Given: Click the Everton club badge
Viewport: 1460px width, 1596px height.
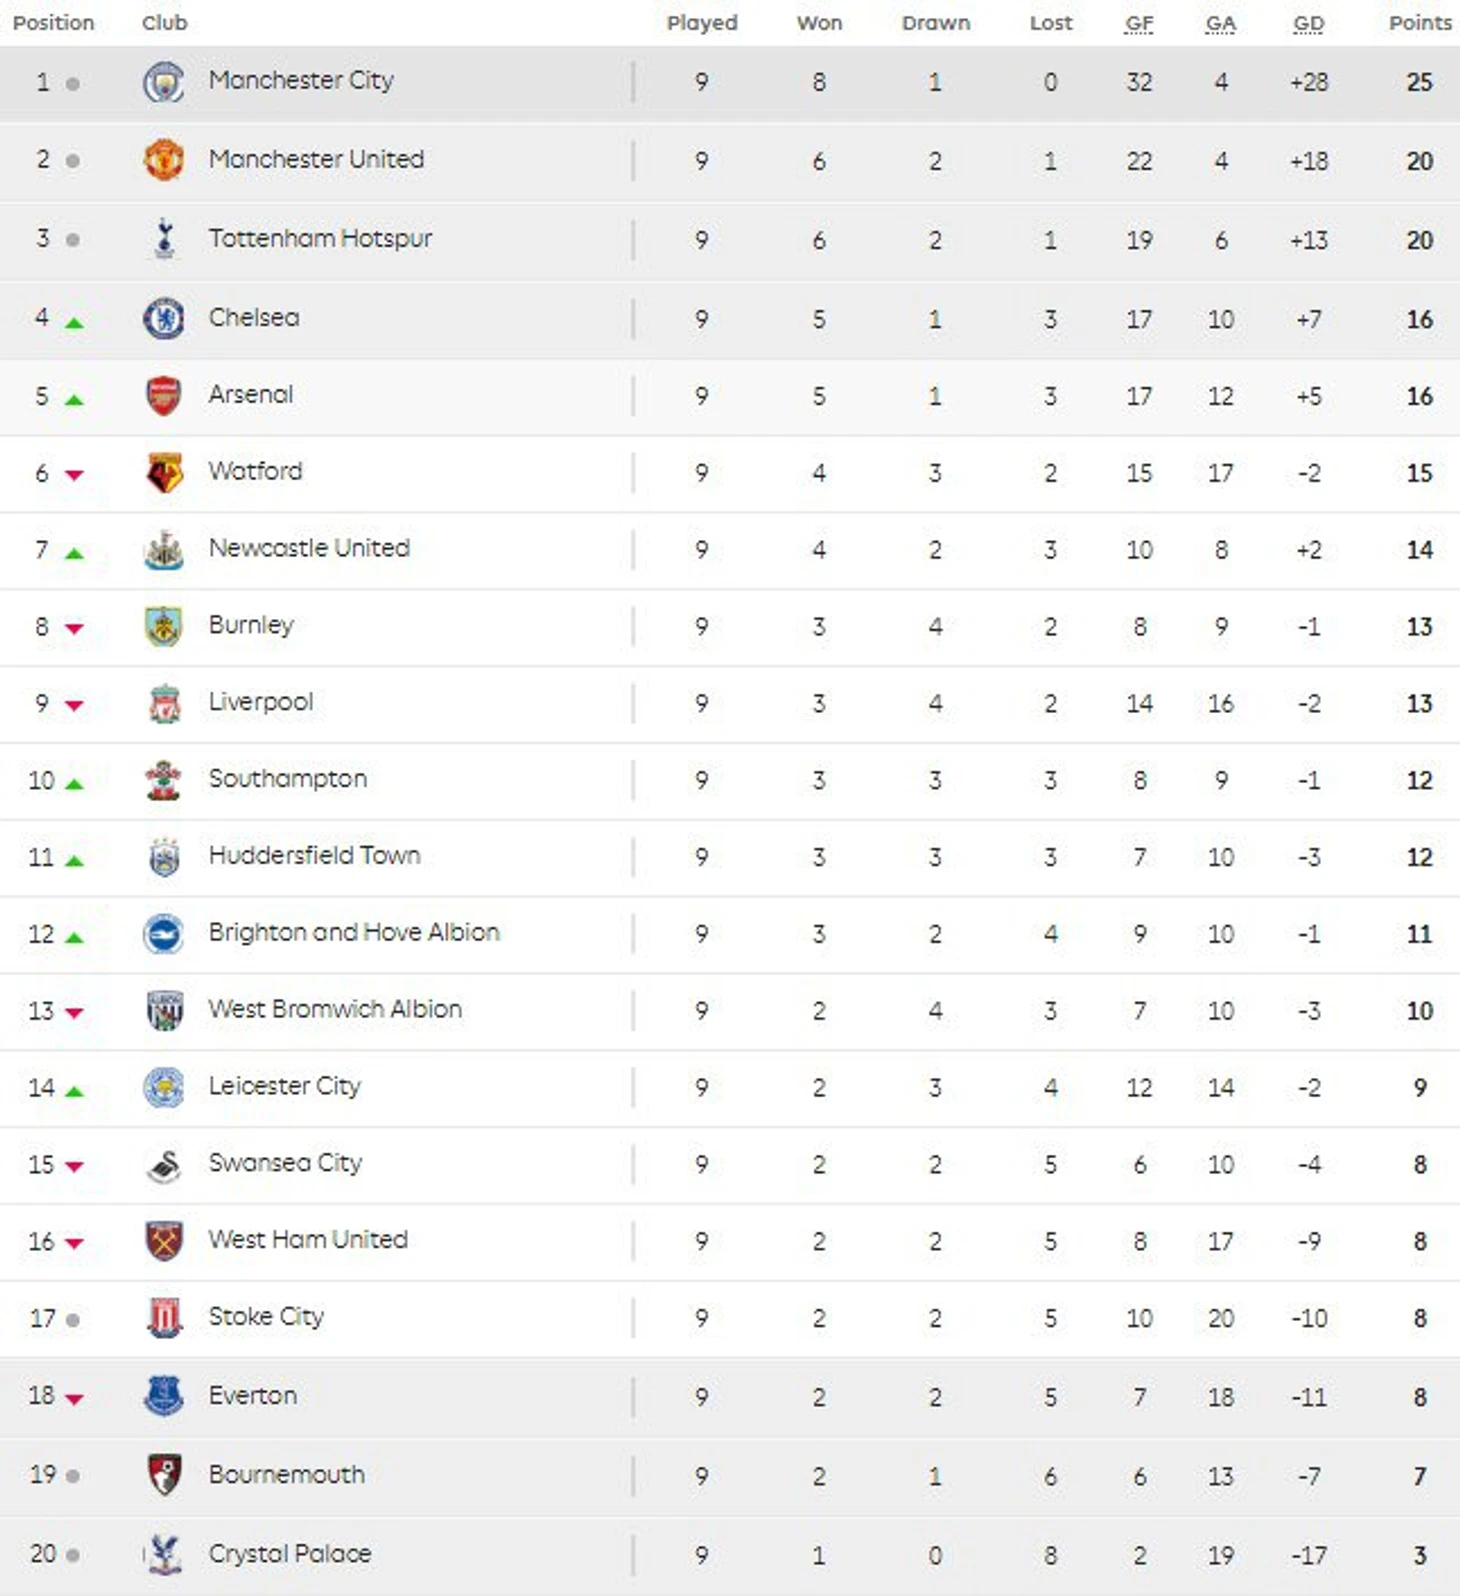Looking at the screenshot, I should click(x=164, y=1396).
